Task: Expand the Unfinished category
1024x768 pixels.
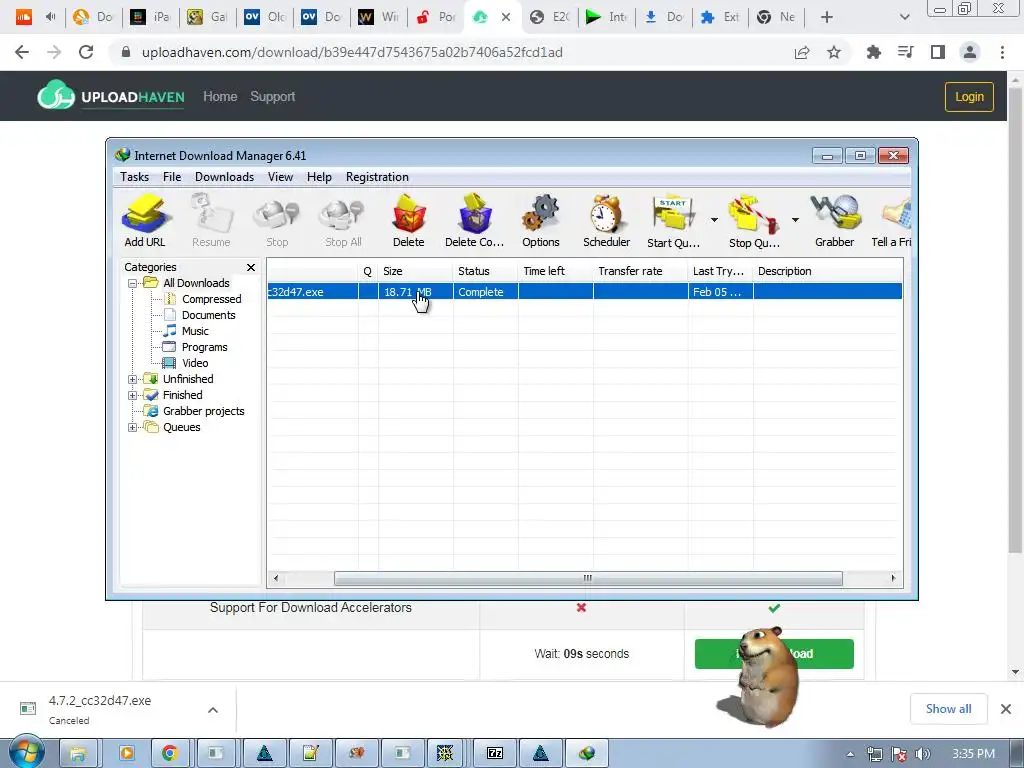Action: pos(133,379)
